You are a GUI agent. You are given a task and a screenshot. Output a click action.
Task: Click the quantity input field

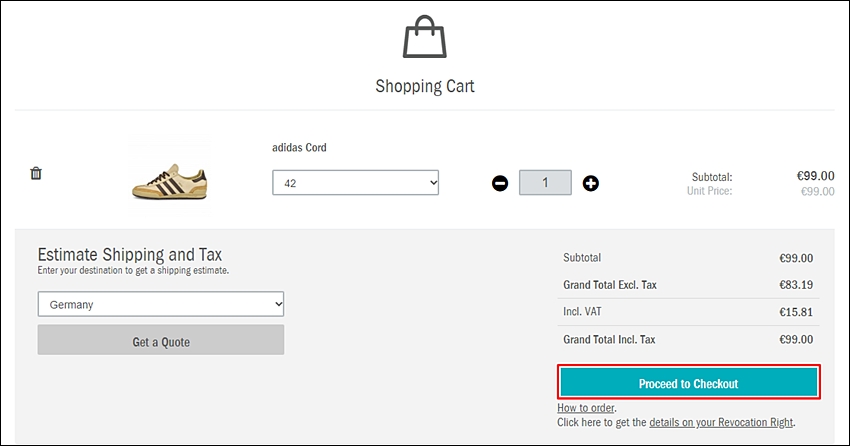545,183
